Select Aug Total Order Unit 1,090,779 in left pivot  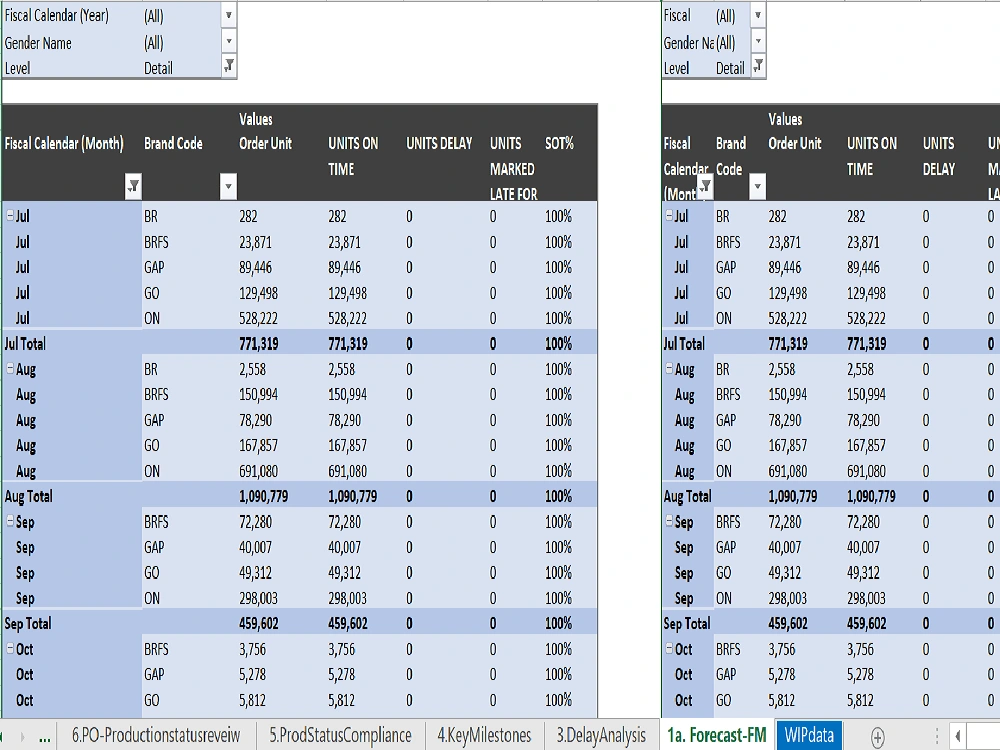pyautogui.click(x=263, y=496)
